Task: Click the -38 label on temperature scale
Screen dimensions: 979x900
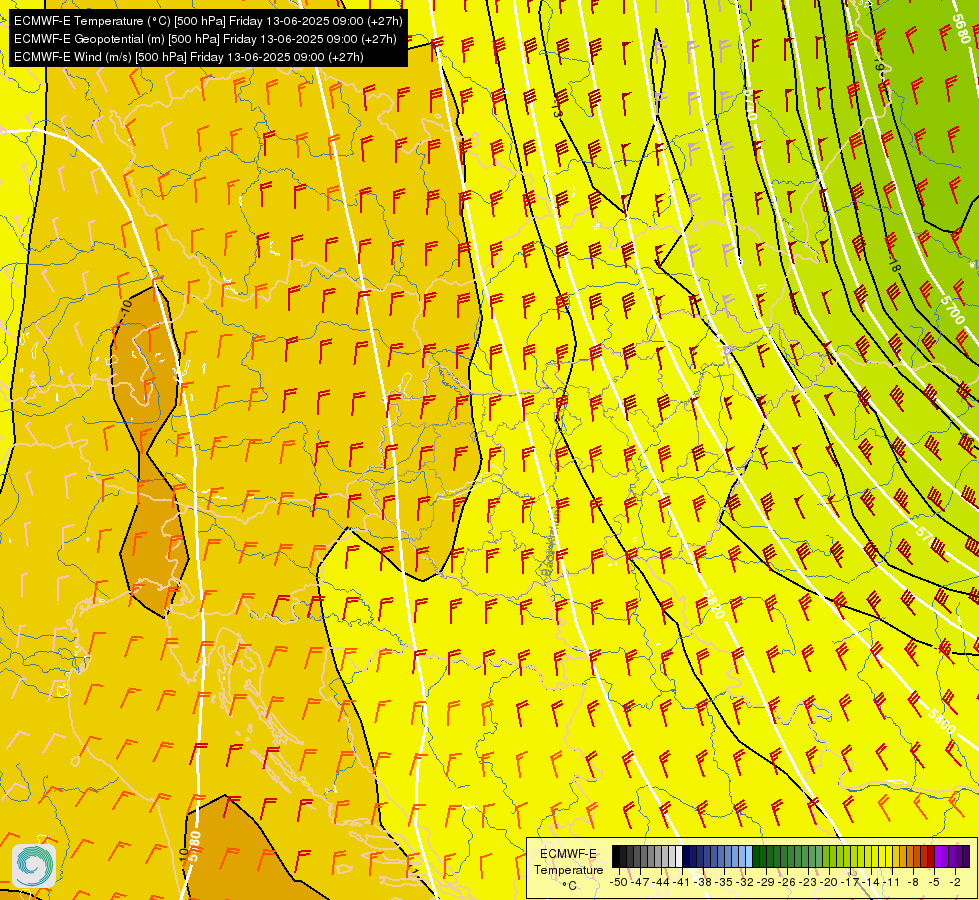Action: pos(703,882)
